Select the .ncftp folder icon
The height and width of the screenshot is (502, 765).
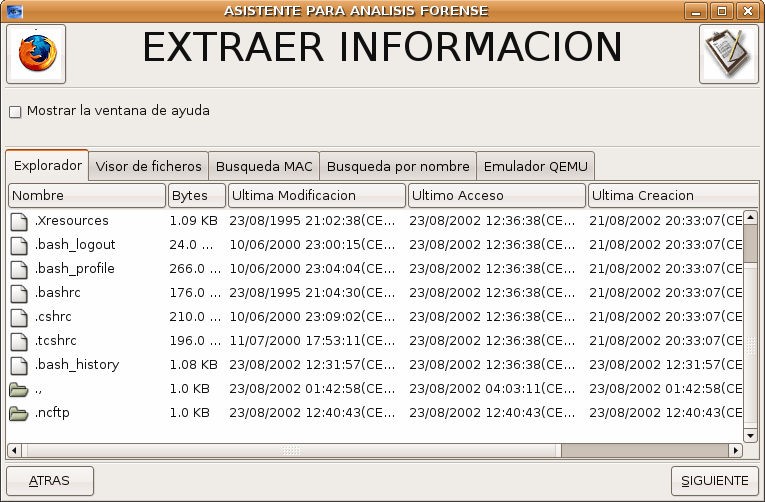pos(19,413)
